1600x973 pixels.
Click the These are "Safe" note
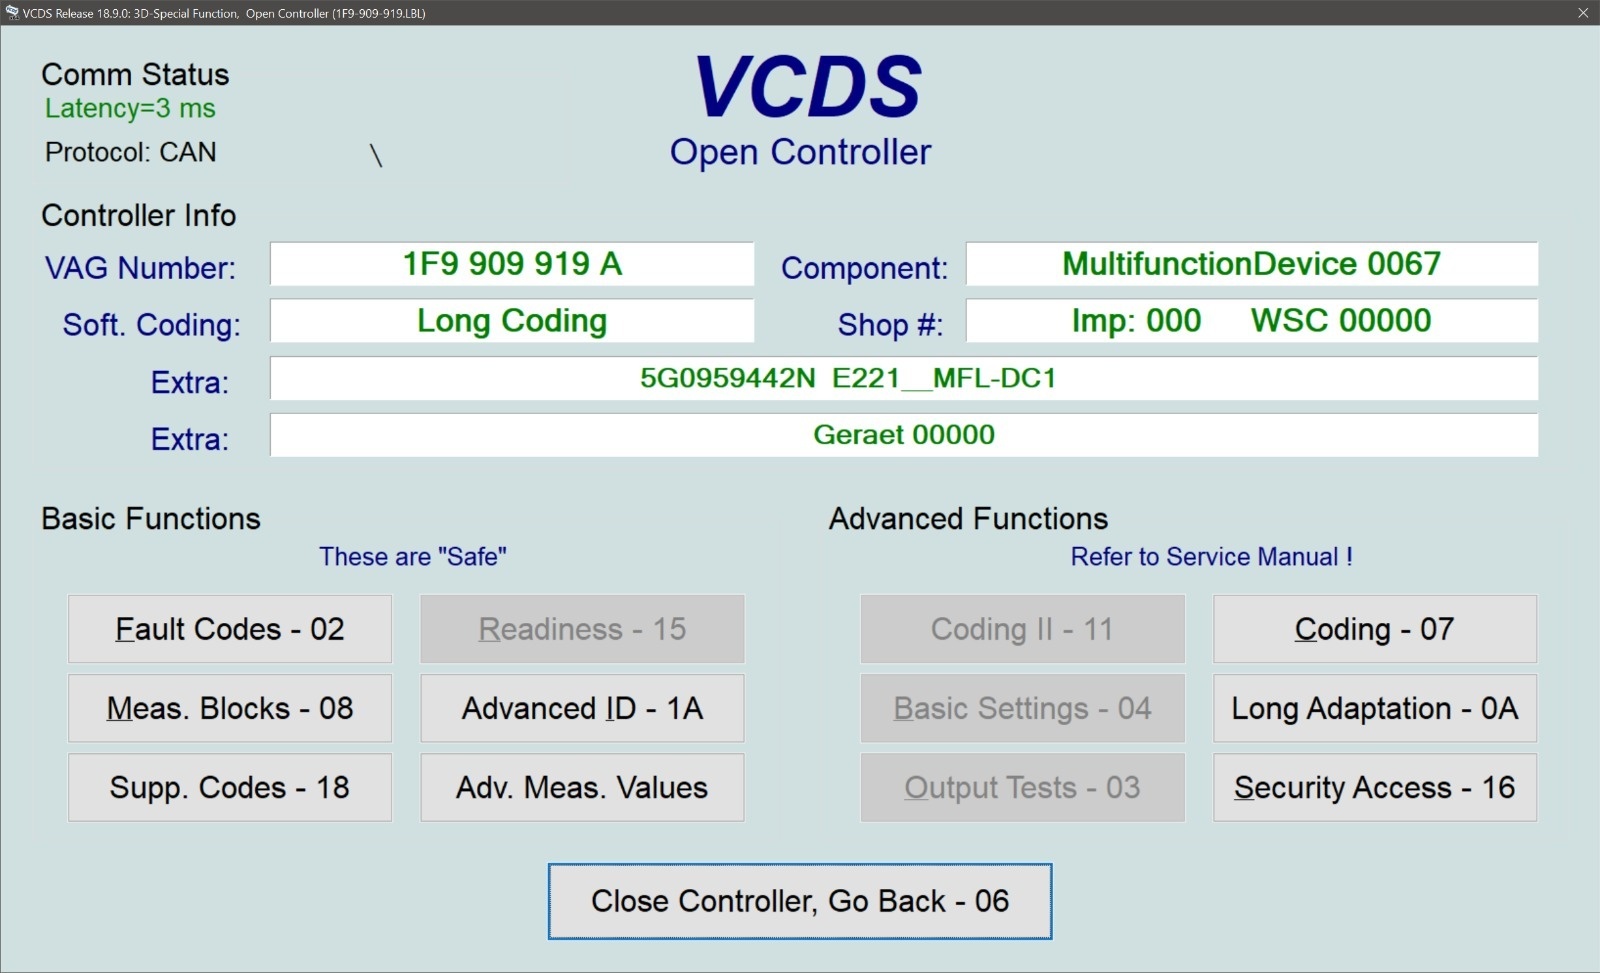coord(413,557)
